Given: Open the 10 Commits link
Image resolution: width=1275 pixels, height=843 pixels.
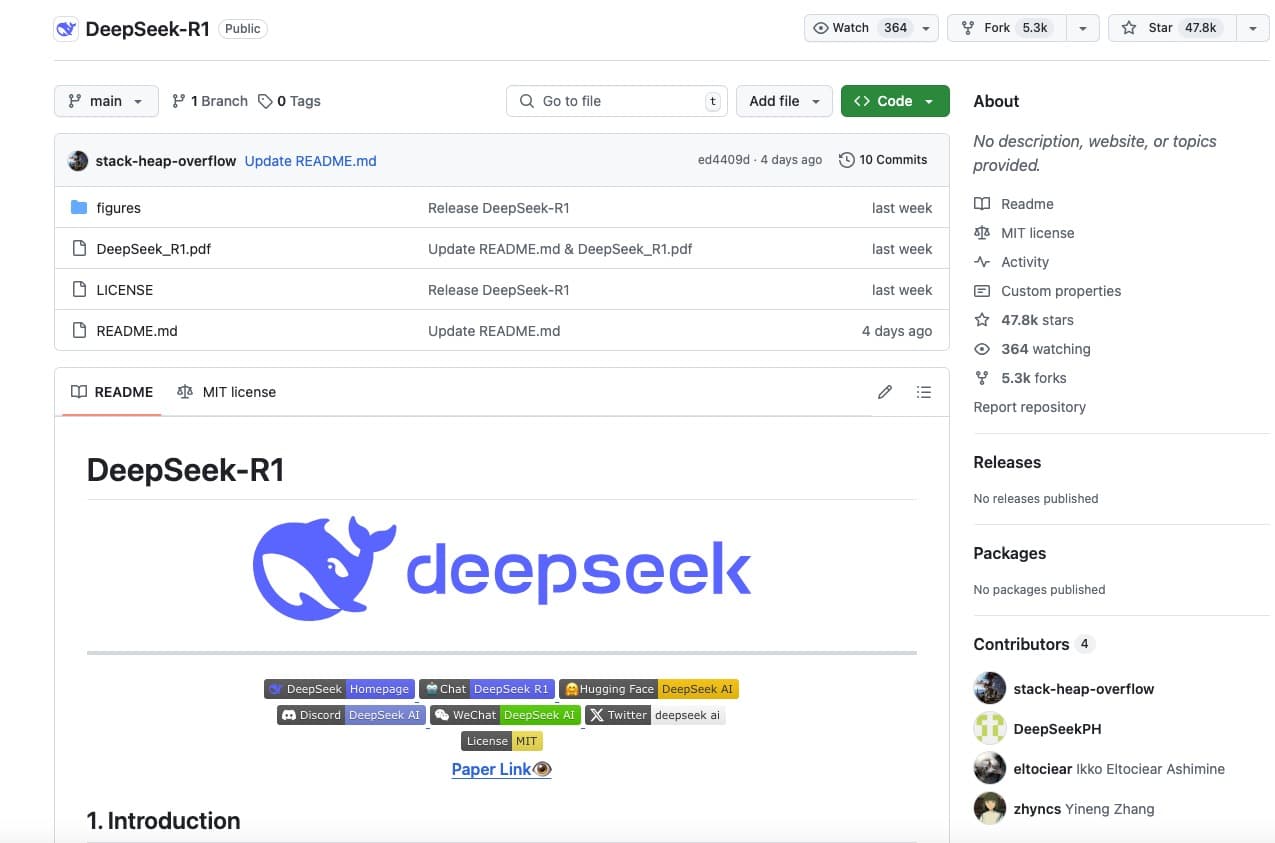Looking at the screenshot, I should 883,160.
